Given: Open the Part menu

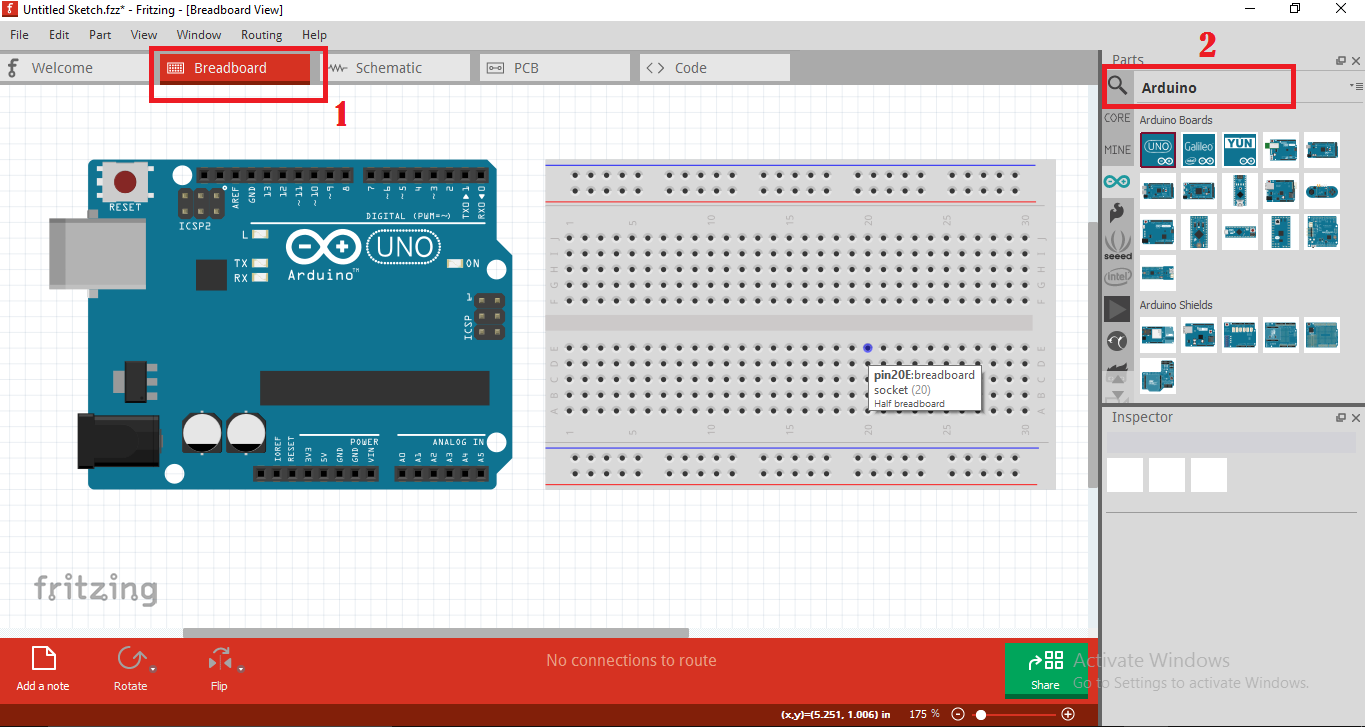Looking at the screenshot, I should pyautogui.click(x=100, y=35).
